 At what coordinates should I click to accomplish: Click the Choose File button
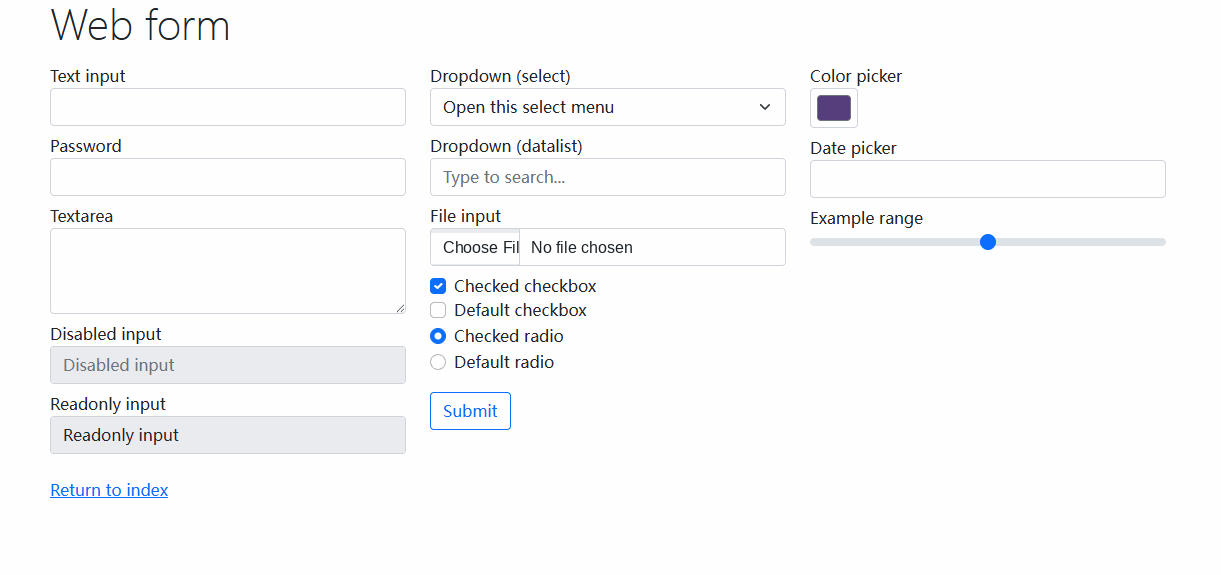point(475,247)
